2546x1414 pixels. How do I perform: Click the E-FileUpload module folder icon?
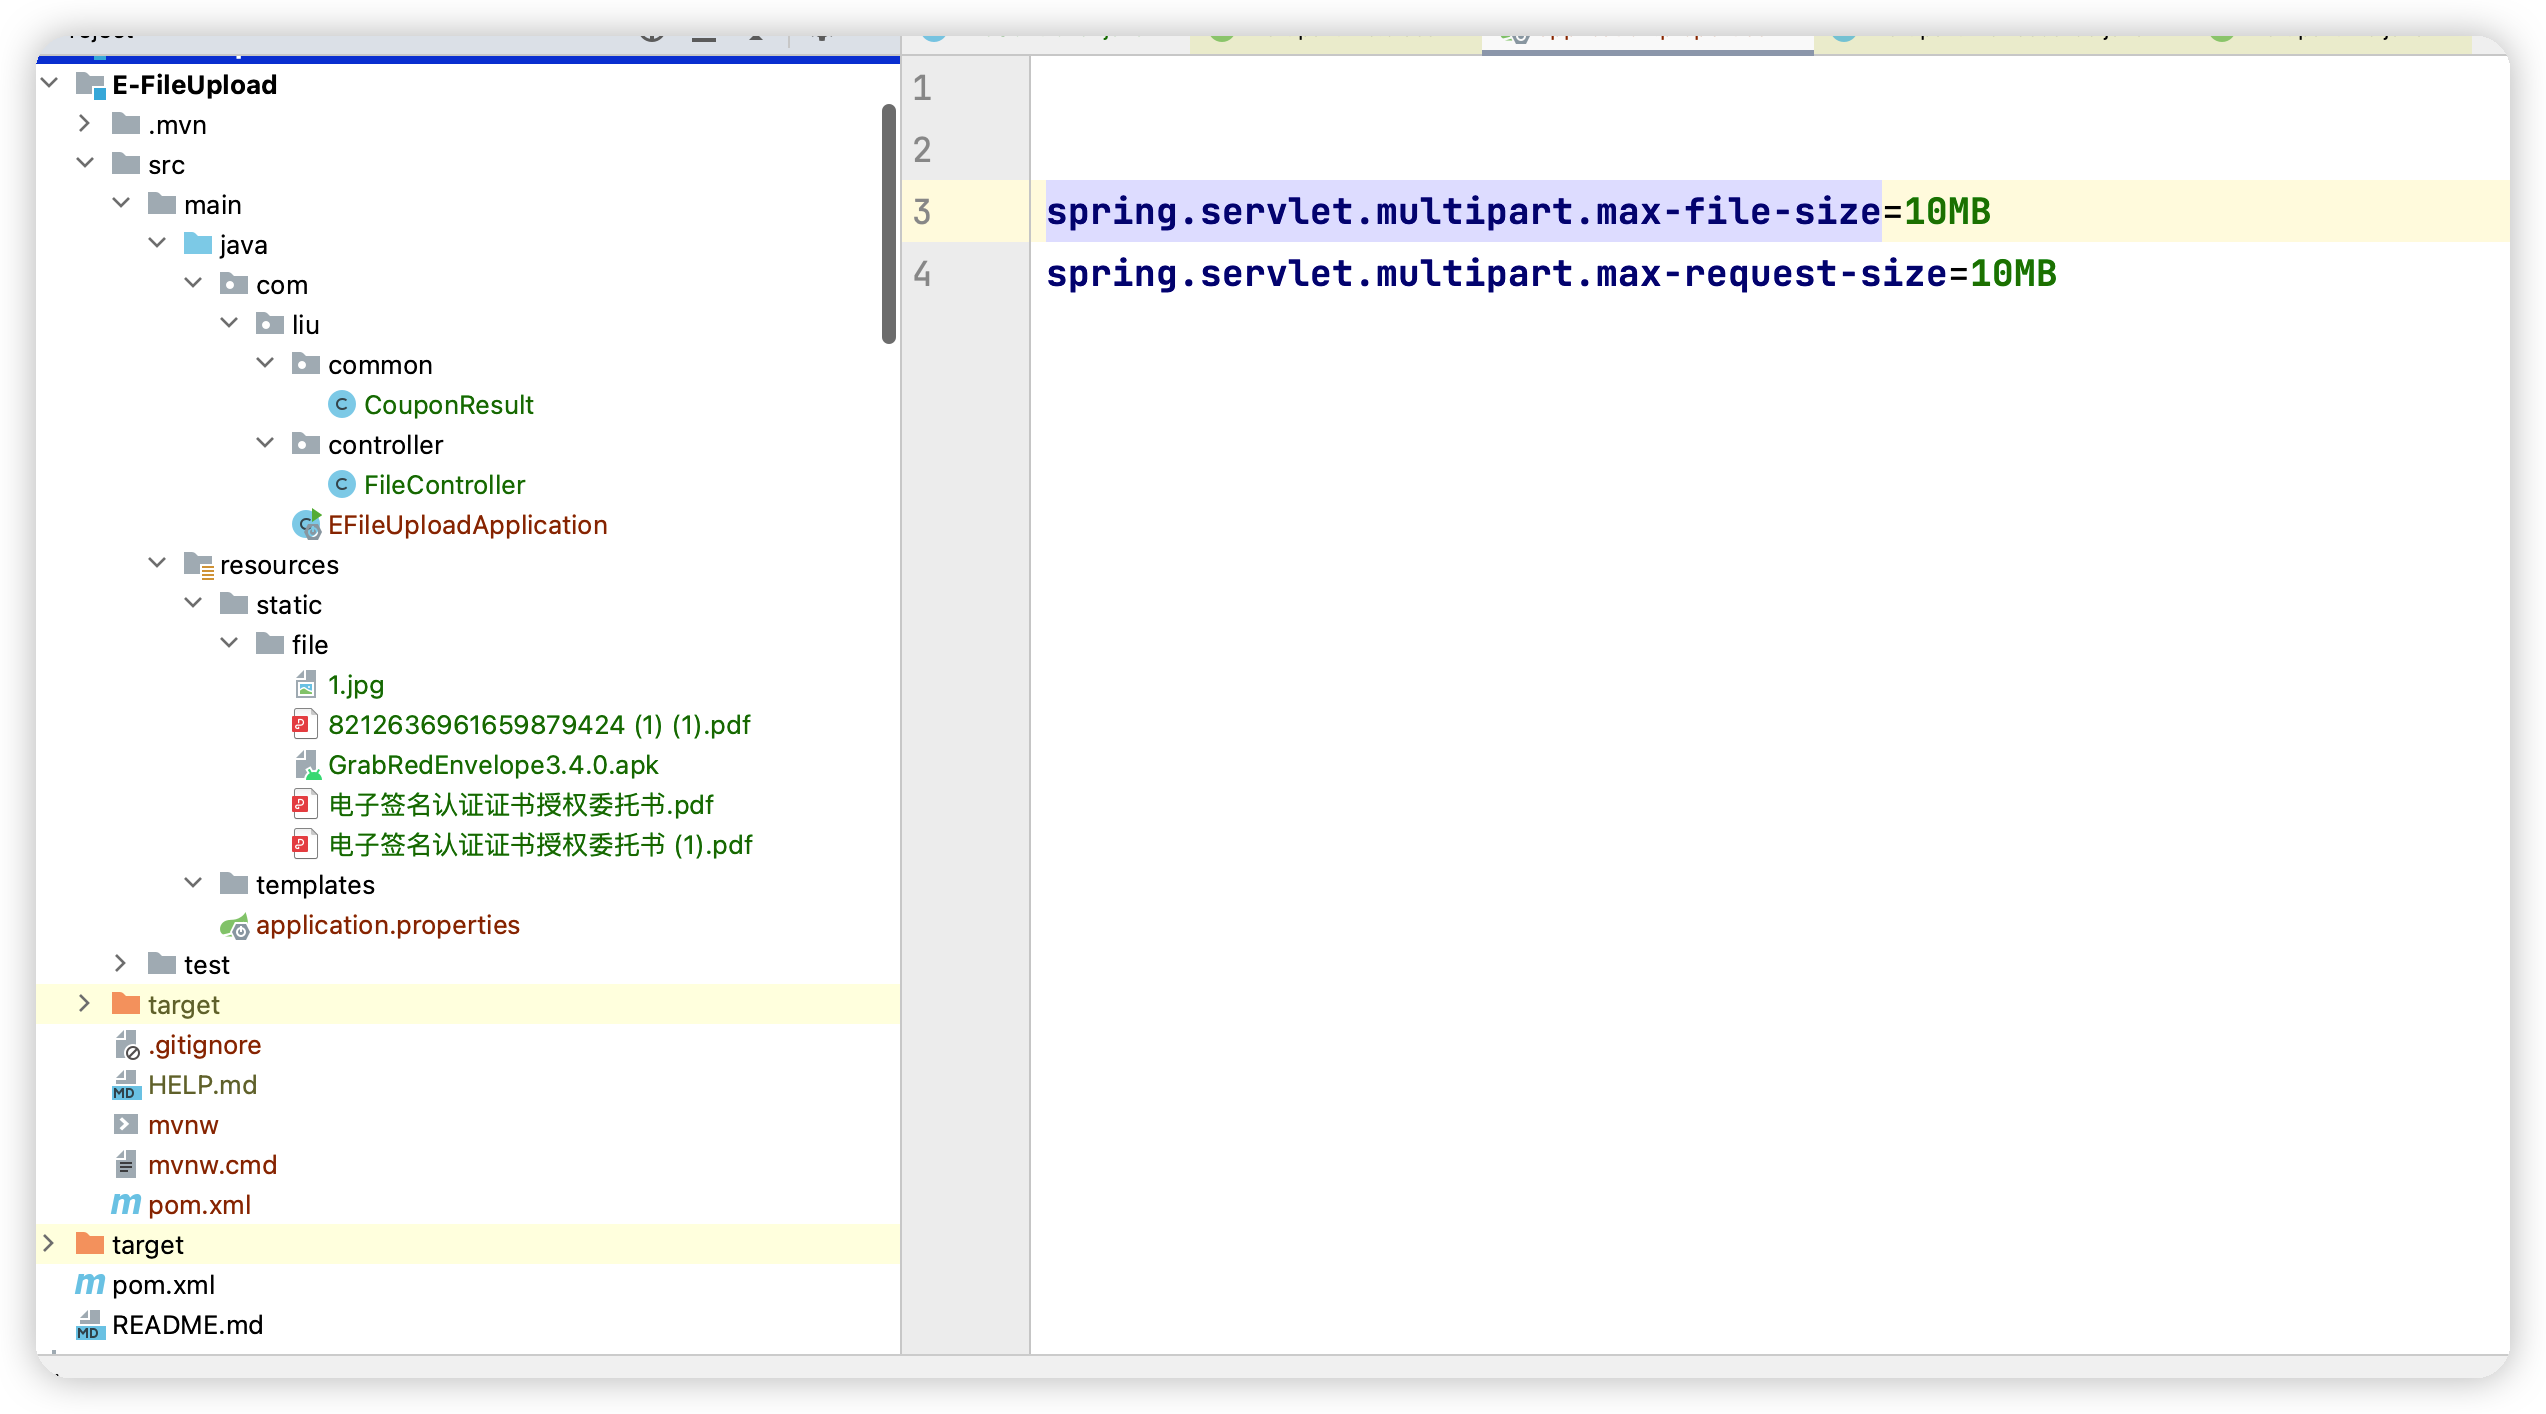pyautogui.click(x=91, y=85)
